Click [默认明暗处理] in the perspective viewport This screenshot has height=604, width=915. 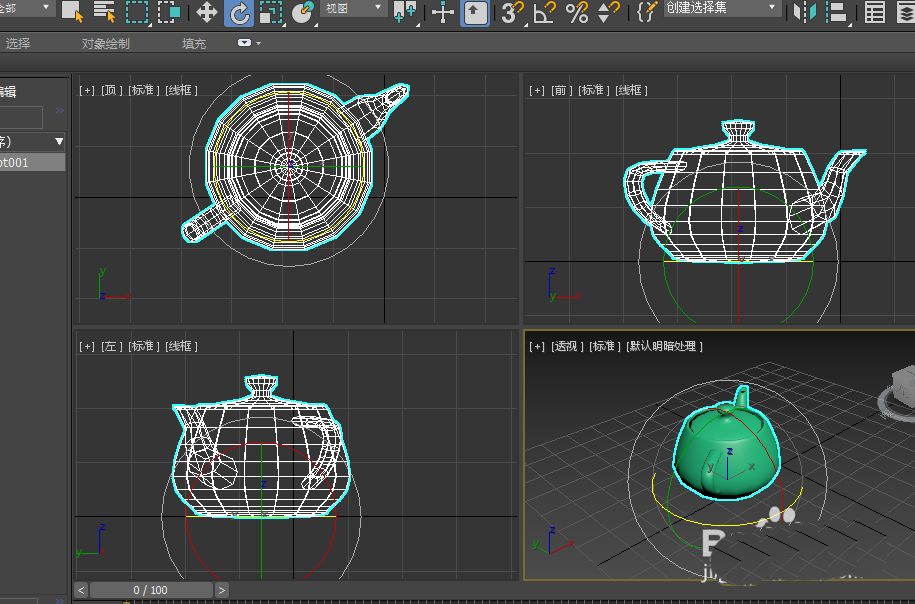point(665,346)
